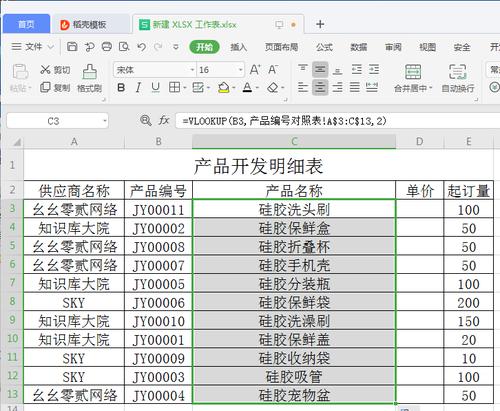Switch to the 稻壳模板 tab
Screen dimensions: 500x411
coord(90,24)
